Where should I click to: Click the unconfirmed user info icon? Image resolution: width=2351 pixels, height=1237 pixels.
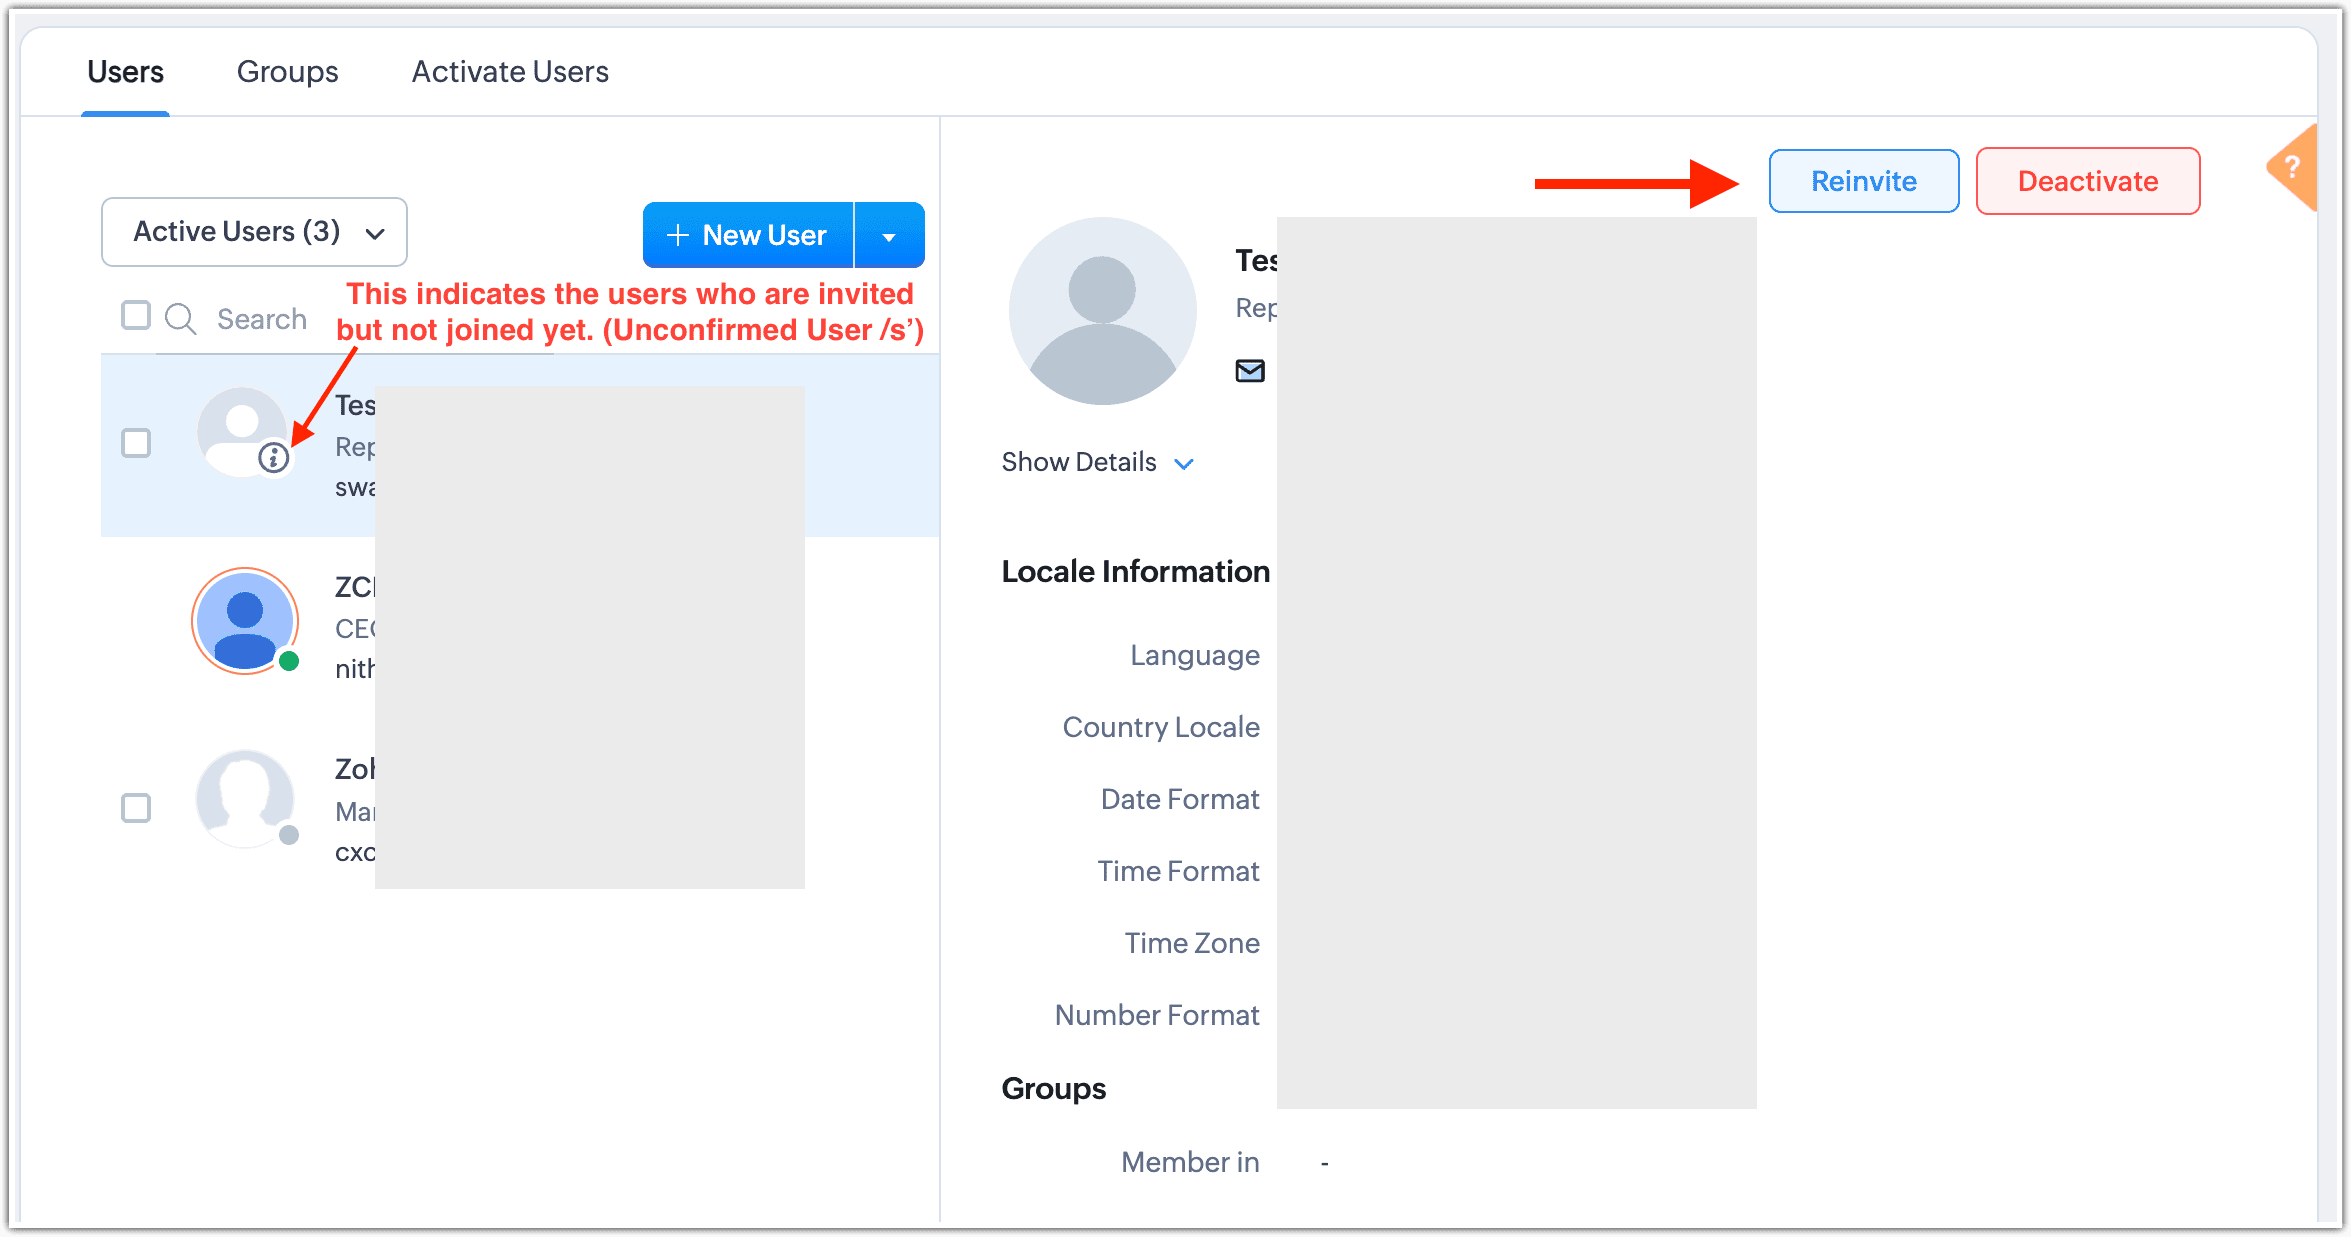point(273,457)
